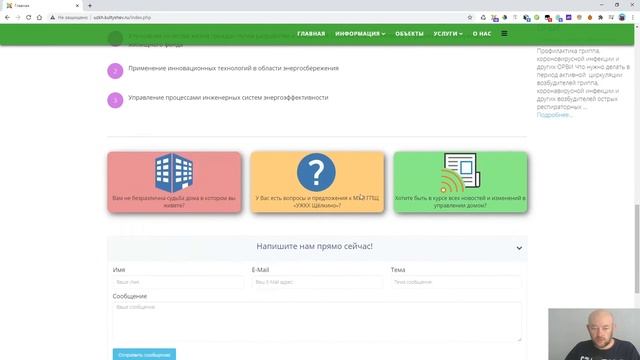The image size is (640, 360).
Task: Expand ИНФОРМАЦИЯ dropdown menu
Action: (x=360, y=33)
